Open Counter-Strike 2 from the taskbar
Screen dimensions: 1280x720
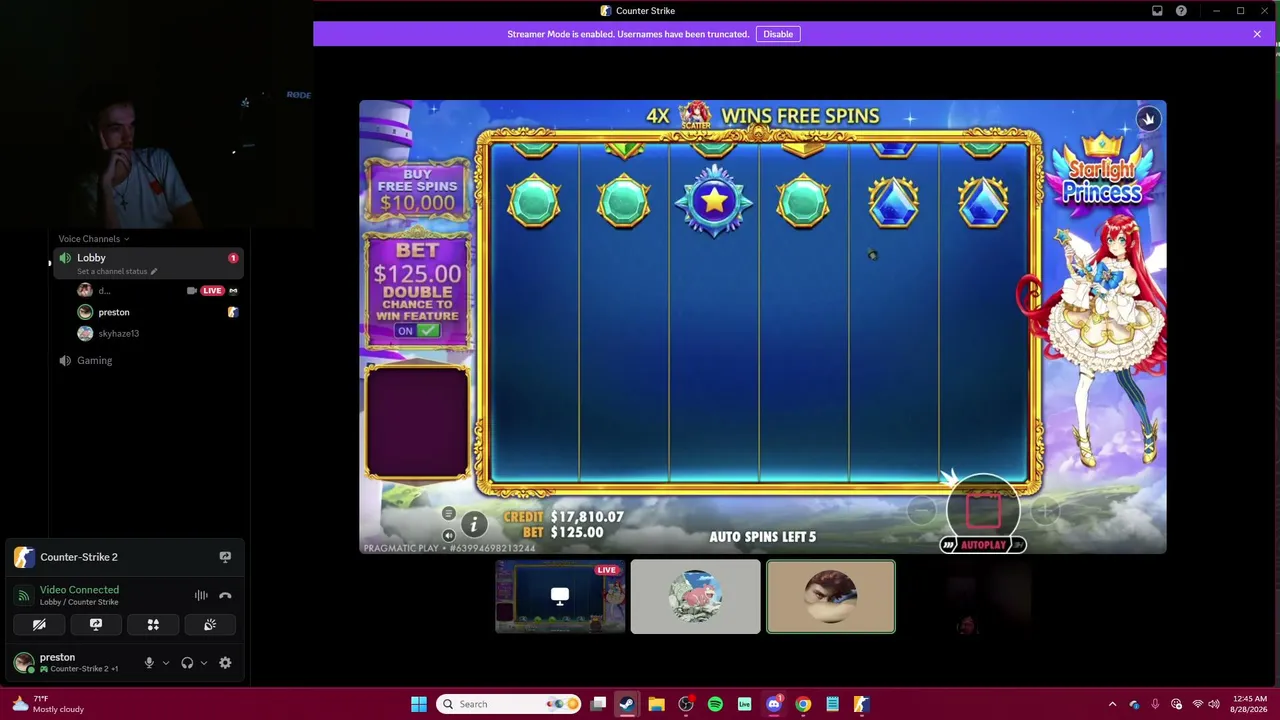coord(861,704)
